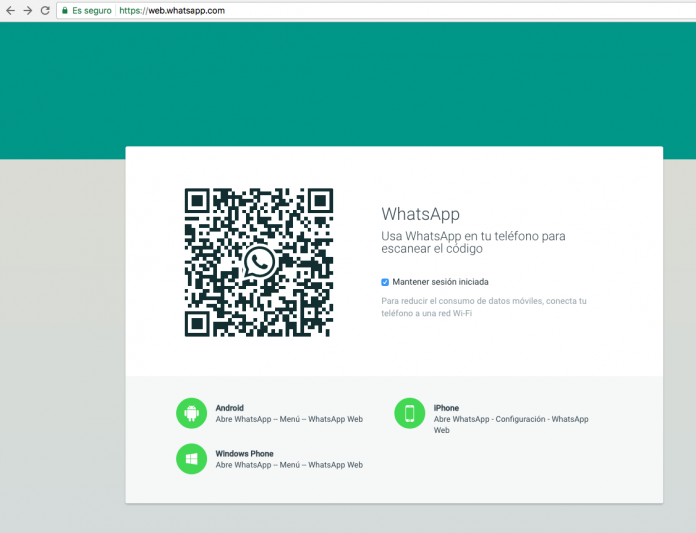Click the browser forward arrow

[27, 10]
